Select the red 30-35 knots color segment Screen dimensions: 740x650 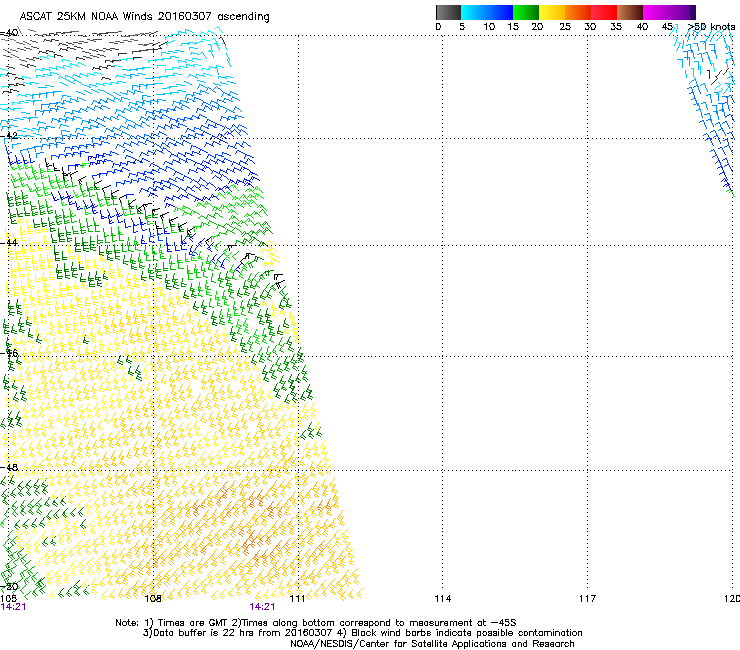[604, 12]
